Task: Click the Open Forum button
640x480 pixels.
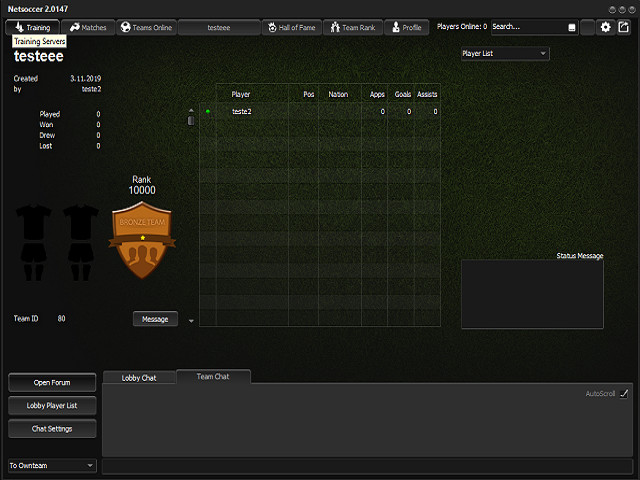Action: click(53, 382)
